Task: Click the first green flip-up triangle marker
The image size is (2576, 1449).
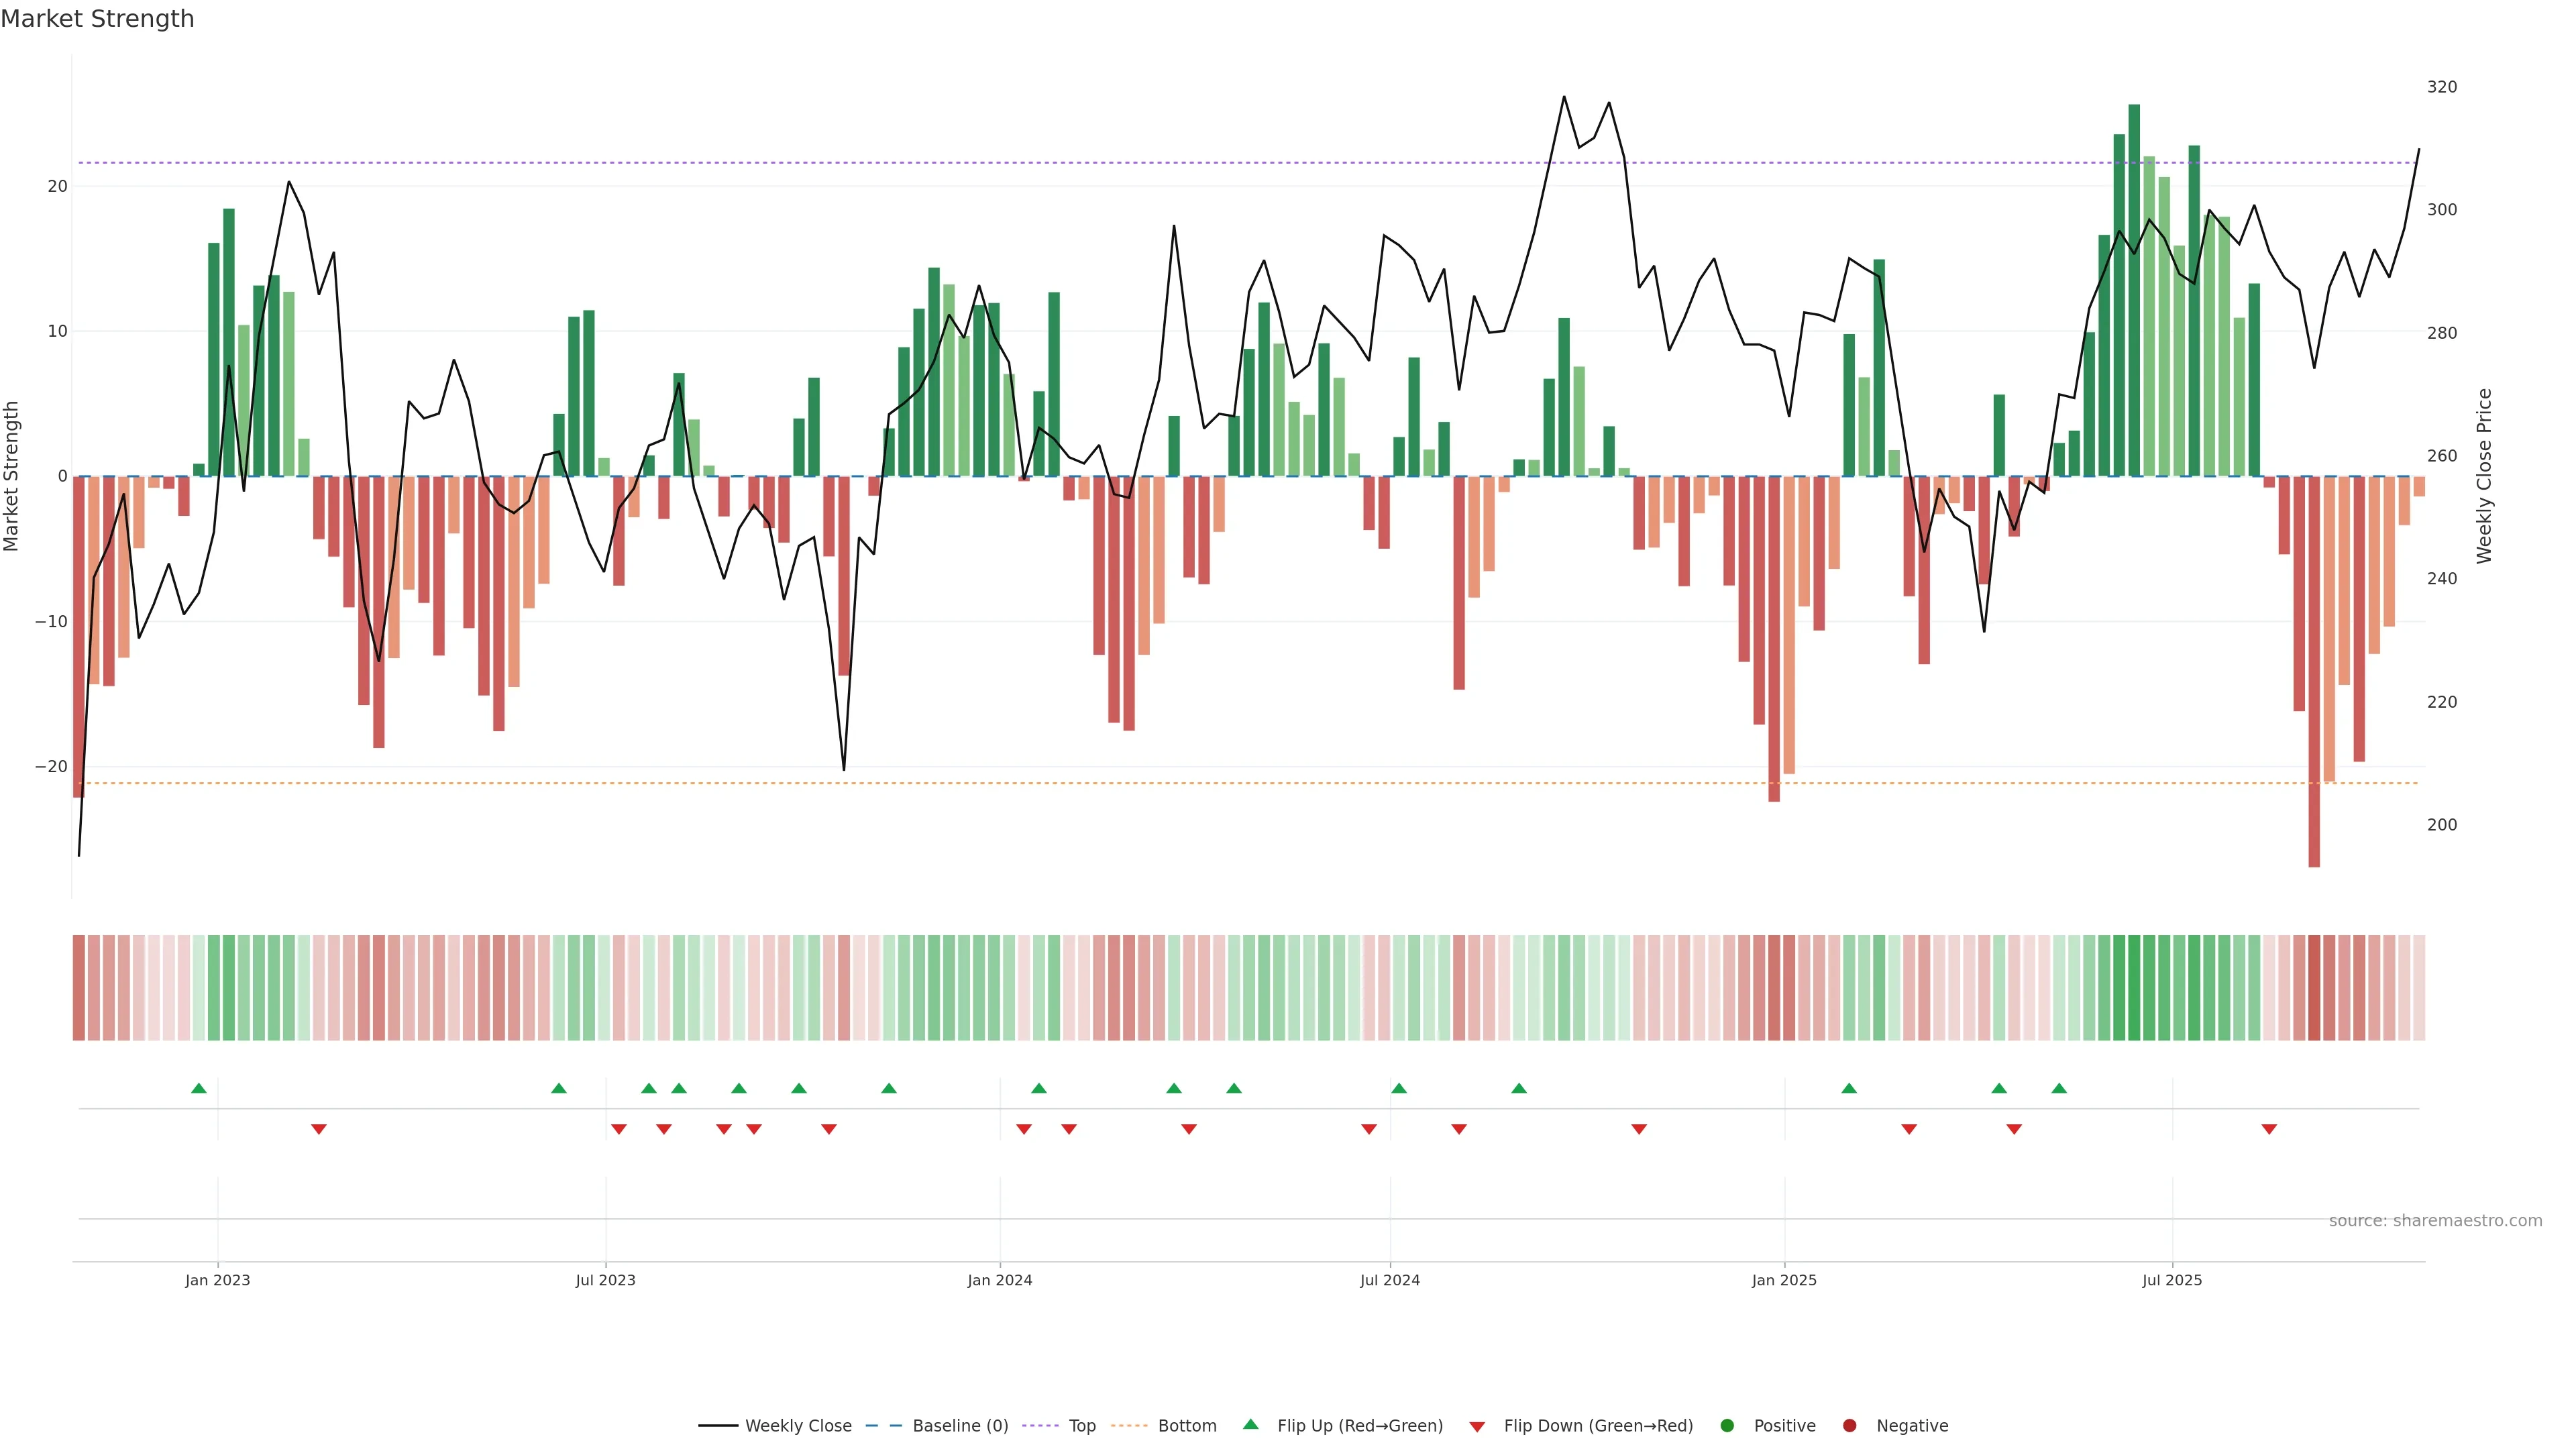Action: pyautogui.click(x=199, y=1088)
